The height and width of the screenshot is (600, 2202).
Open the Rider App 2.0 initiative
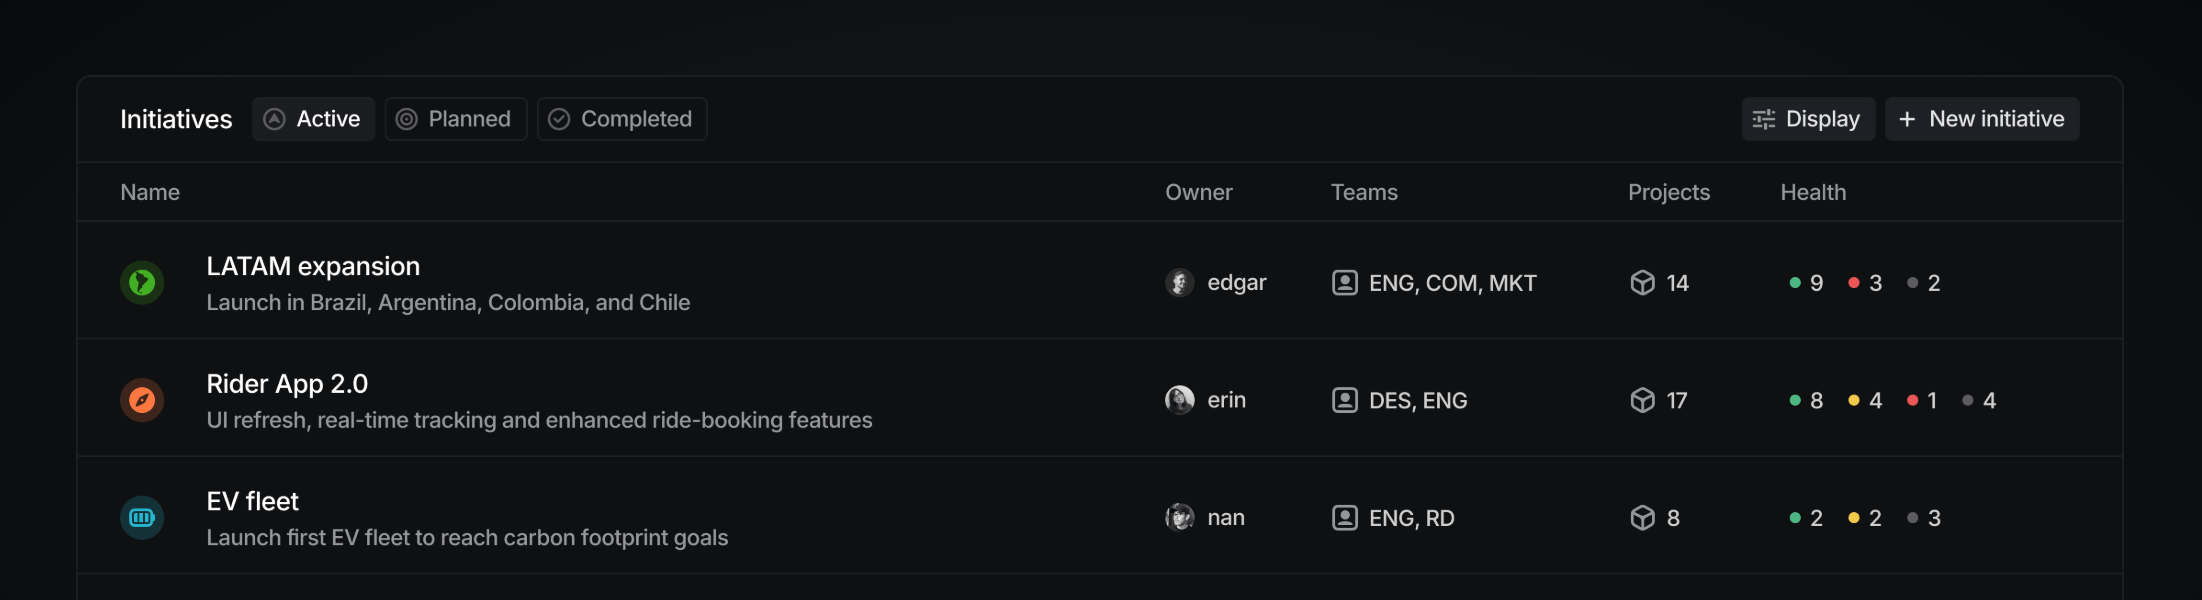point(287,384)
